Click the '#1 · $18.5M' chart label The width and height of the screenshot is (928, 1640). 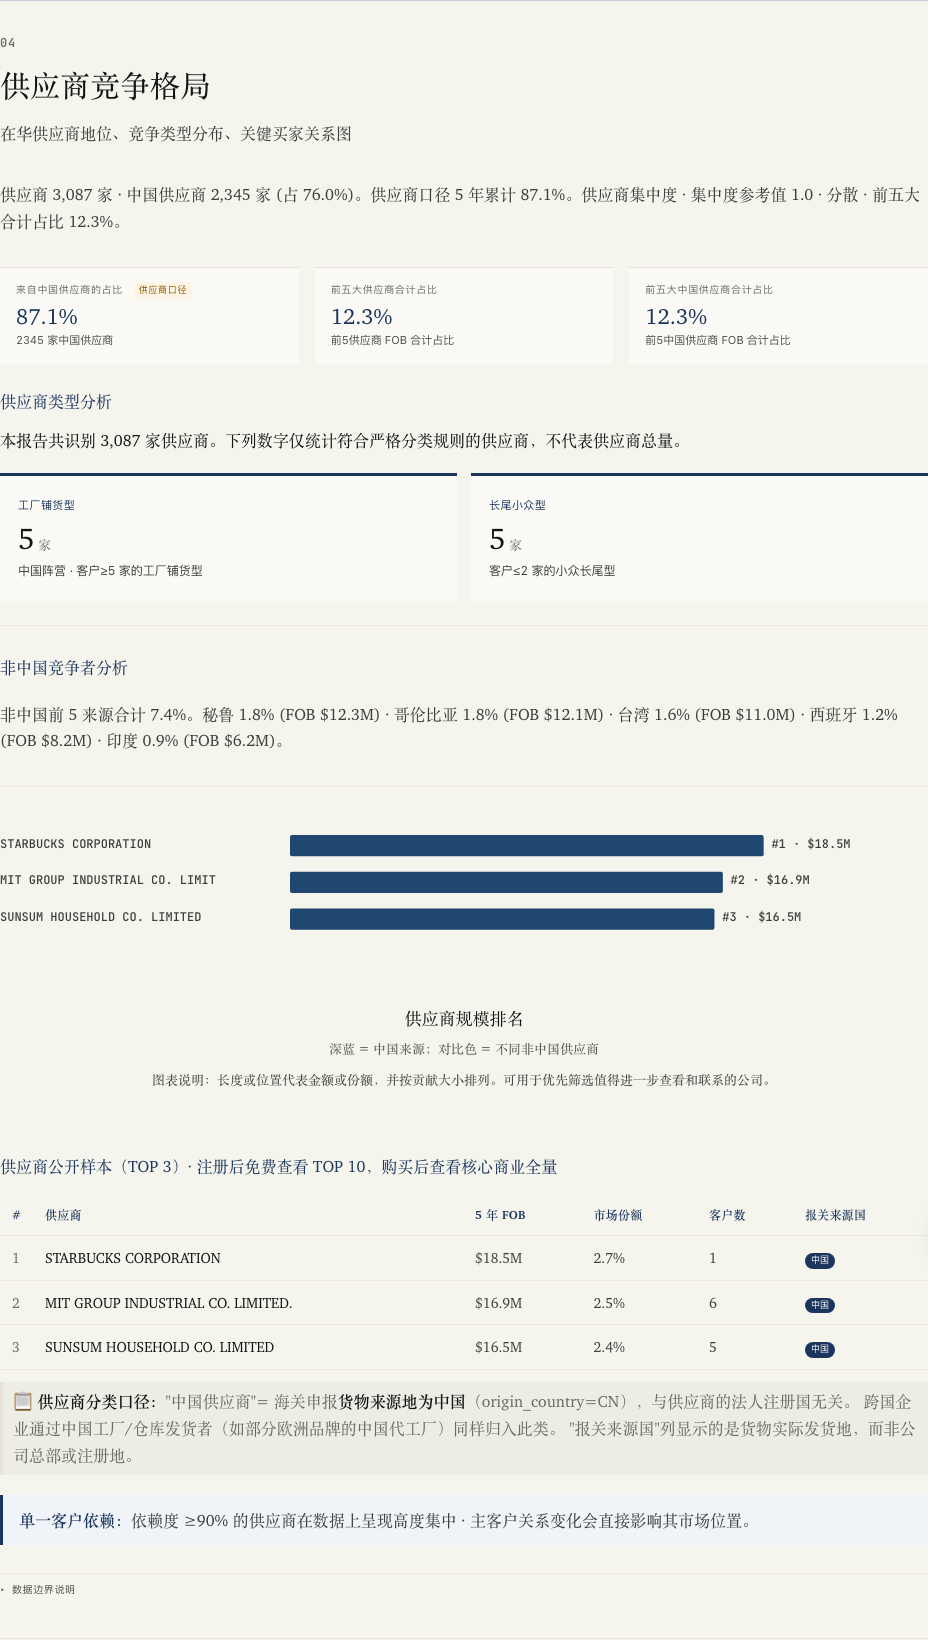click(x=811, y=844)
